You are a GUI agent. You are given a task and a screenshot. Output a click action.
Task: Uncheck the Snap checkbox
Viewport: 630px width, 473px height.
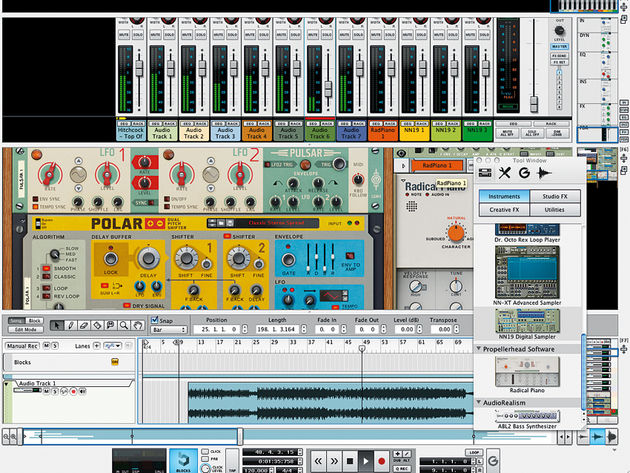[154, 320]
